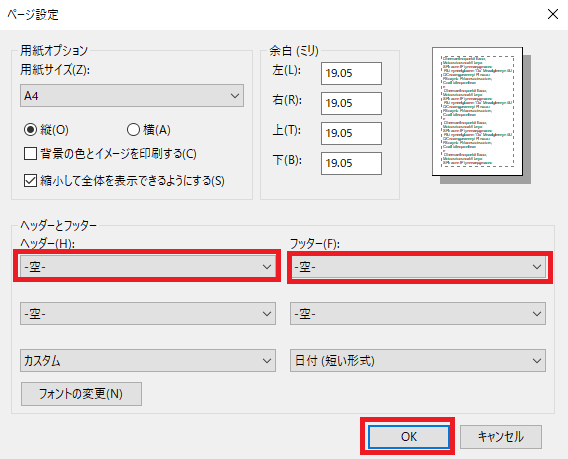Click the 下(B) bottom margin field

351,163
